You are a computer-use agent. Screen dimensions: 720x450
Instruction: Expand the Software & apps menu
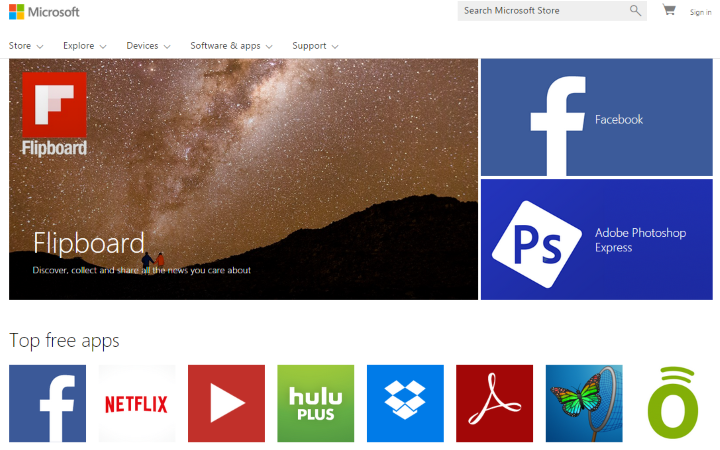[x=231, y=46]
